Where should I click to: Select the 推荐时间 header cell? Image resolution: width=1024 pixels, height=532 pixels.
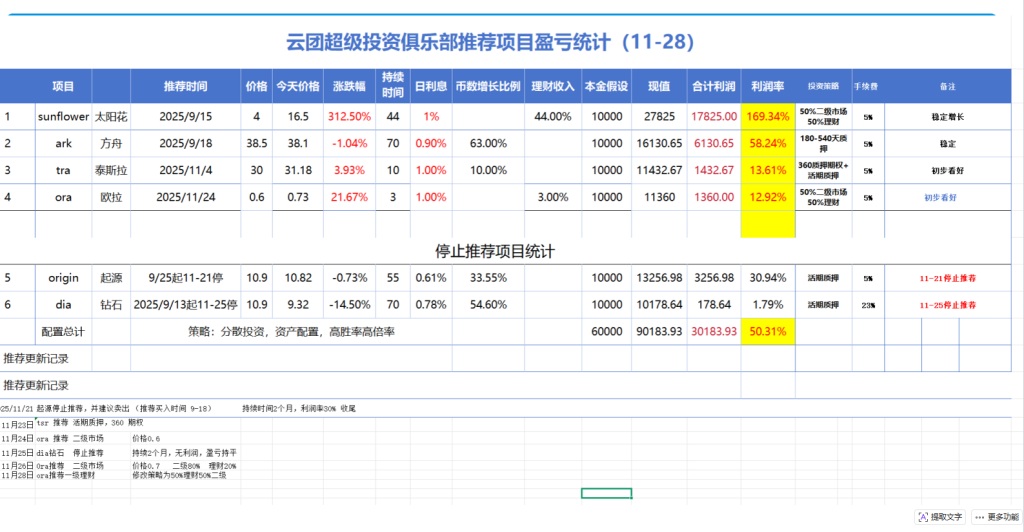185,86
